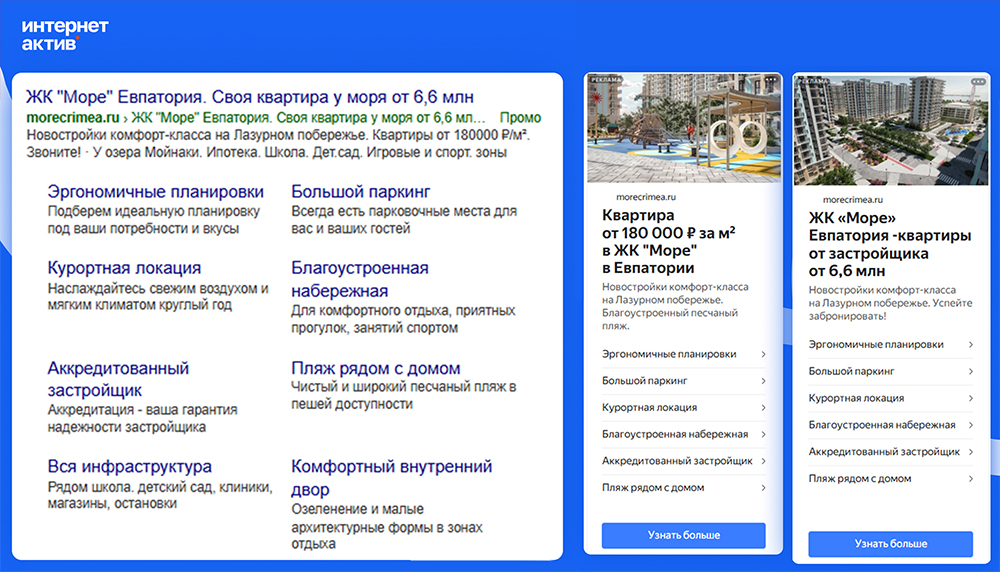Expand the Эргономичные планировки chevron in first mobile ad
Viewport: 1000px width, 572px height.
(763, 355)
